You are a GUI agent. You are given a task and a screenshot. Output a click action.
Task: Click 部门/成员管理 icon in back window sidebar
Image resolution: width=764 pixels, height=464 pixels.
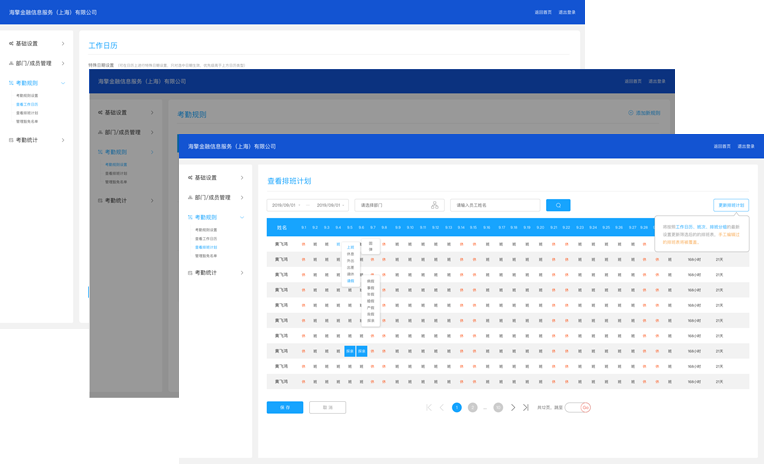(x=11, y=63)
